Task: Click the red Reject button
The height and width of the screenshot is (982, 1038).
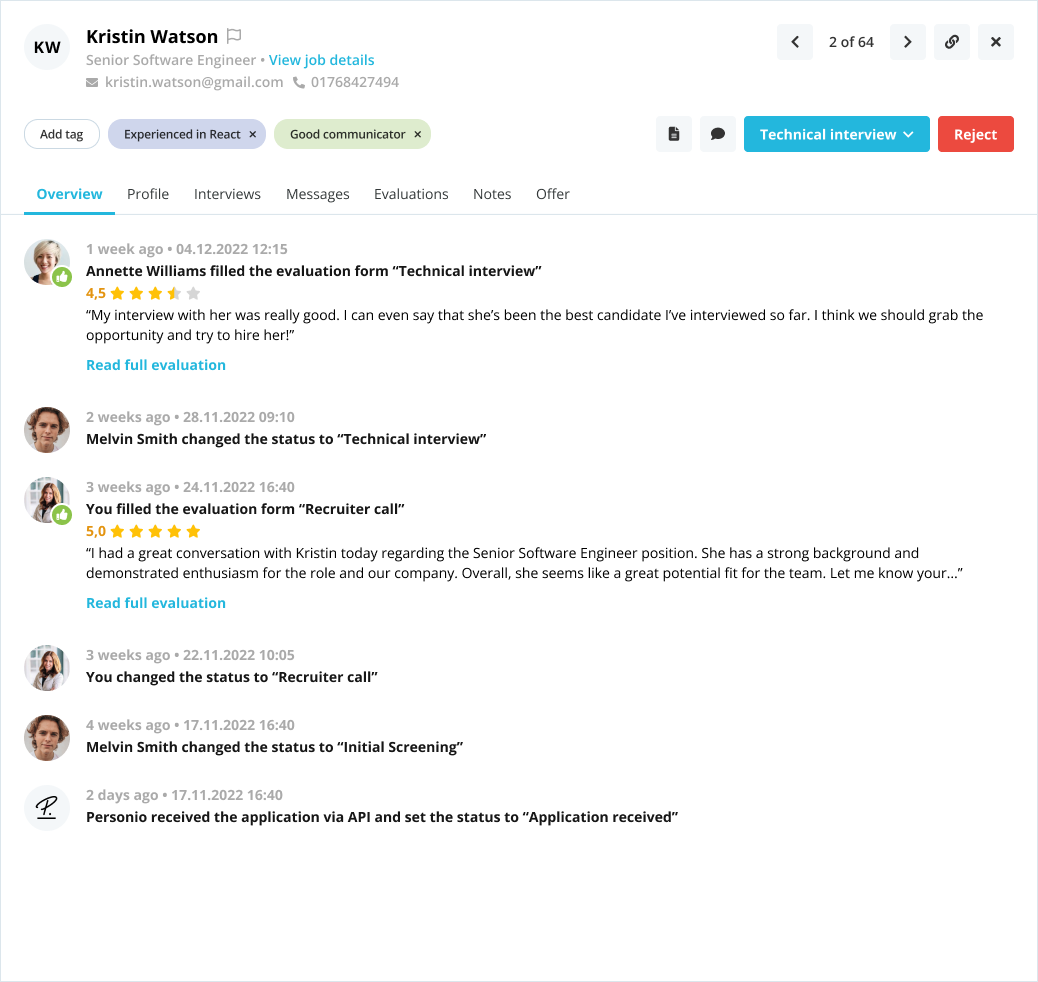Action: 976,134
